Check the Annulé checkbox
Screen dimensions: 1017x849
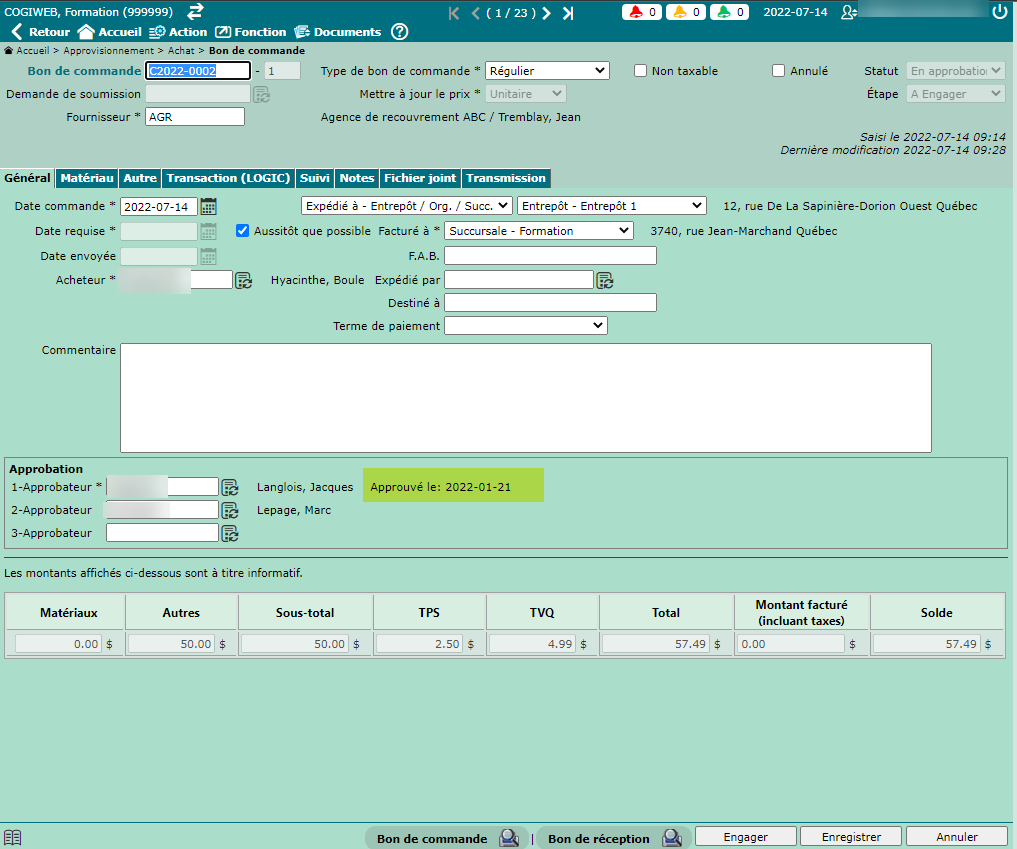(779, 71)
